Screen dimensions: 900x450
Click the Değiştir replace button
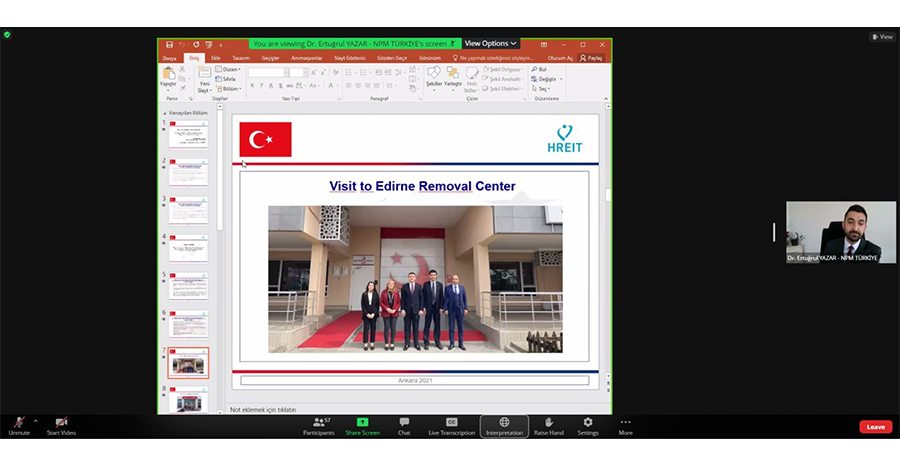coord(547,79)
